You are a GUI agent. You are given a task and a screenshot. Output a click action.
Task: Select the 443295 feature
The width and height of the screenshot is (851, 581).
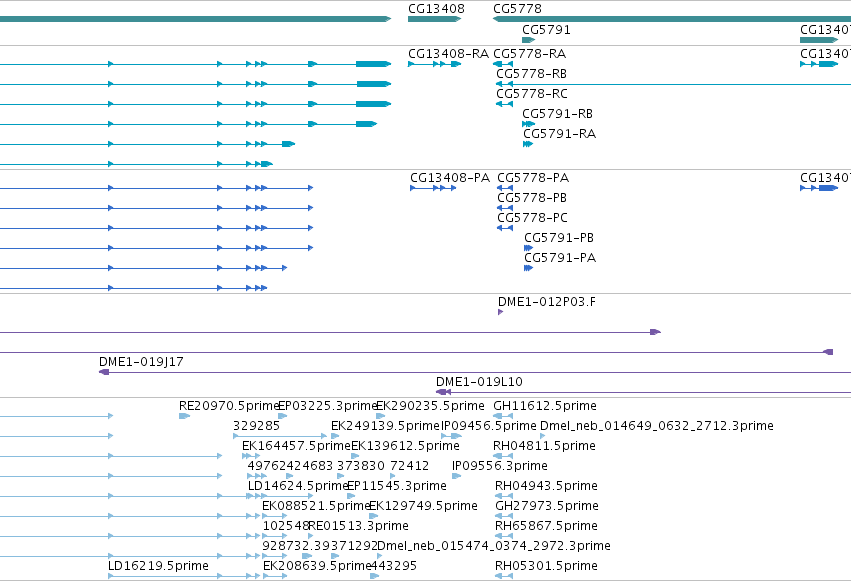click(374, 576)
